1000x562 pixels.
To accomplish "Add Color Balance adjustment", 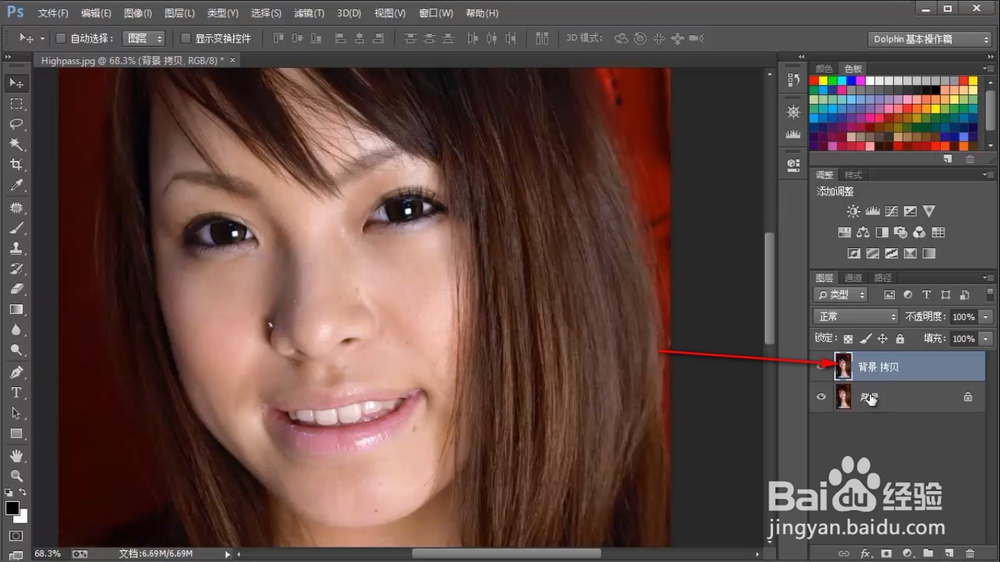I will pos(863,232).
